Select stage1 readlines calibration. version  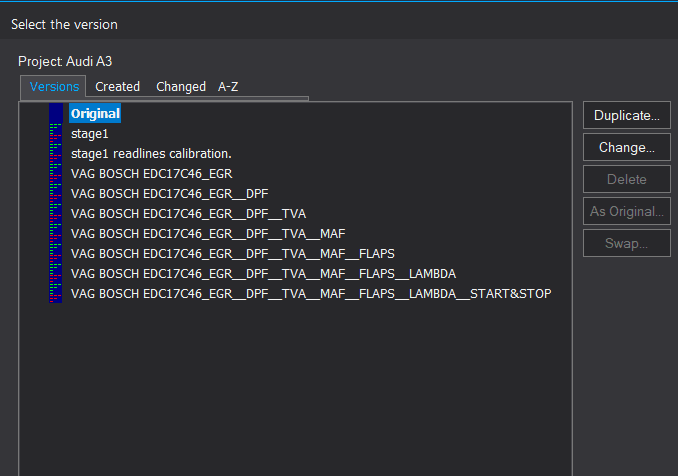pyautogui.click(x=151, y=154)
